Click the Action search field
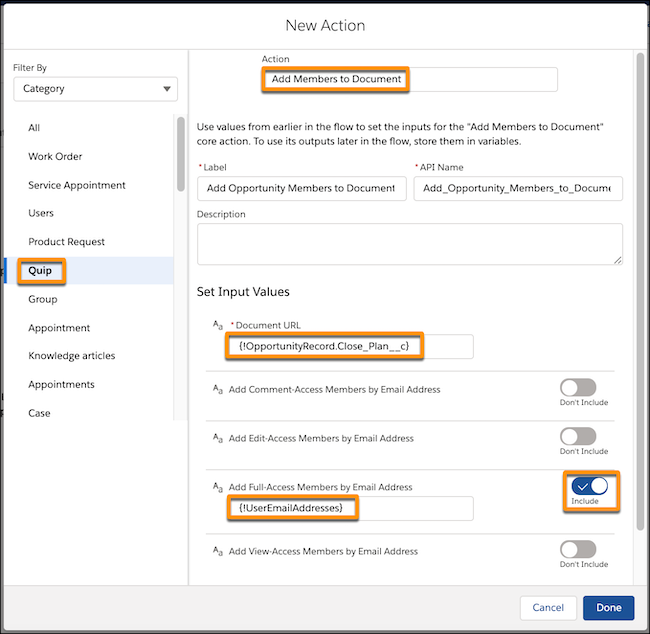 click(x=410, y=79)
